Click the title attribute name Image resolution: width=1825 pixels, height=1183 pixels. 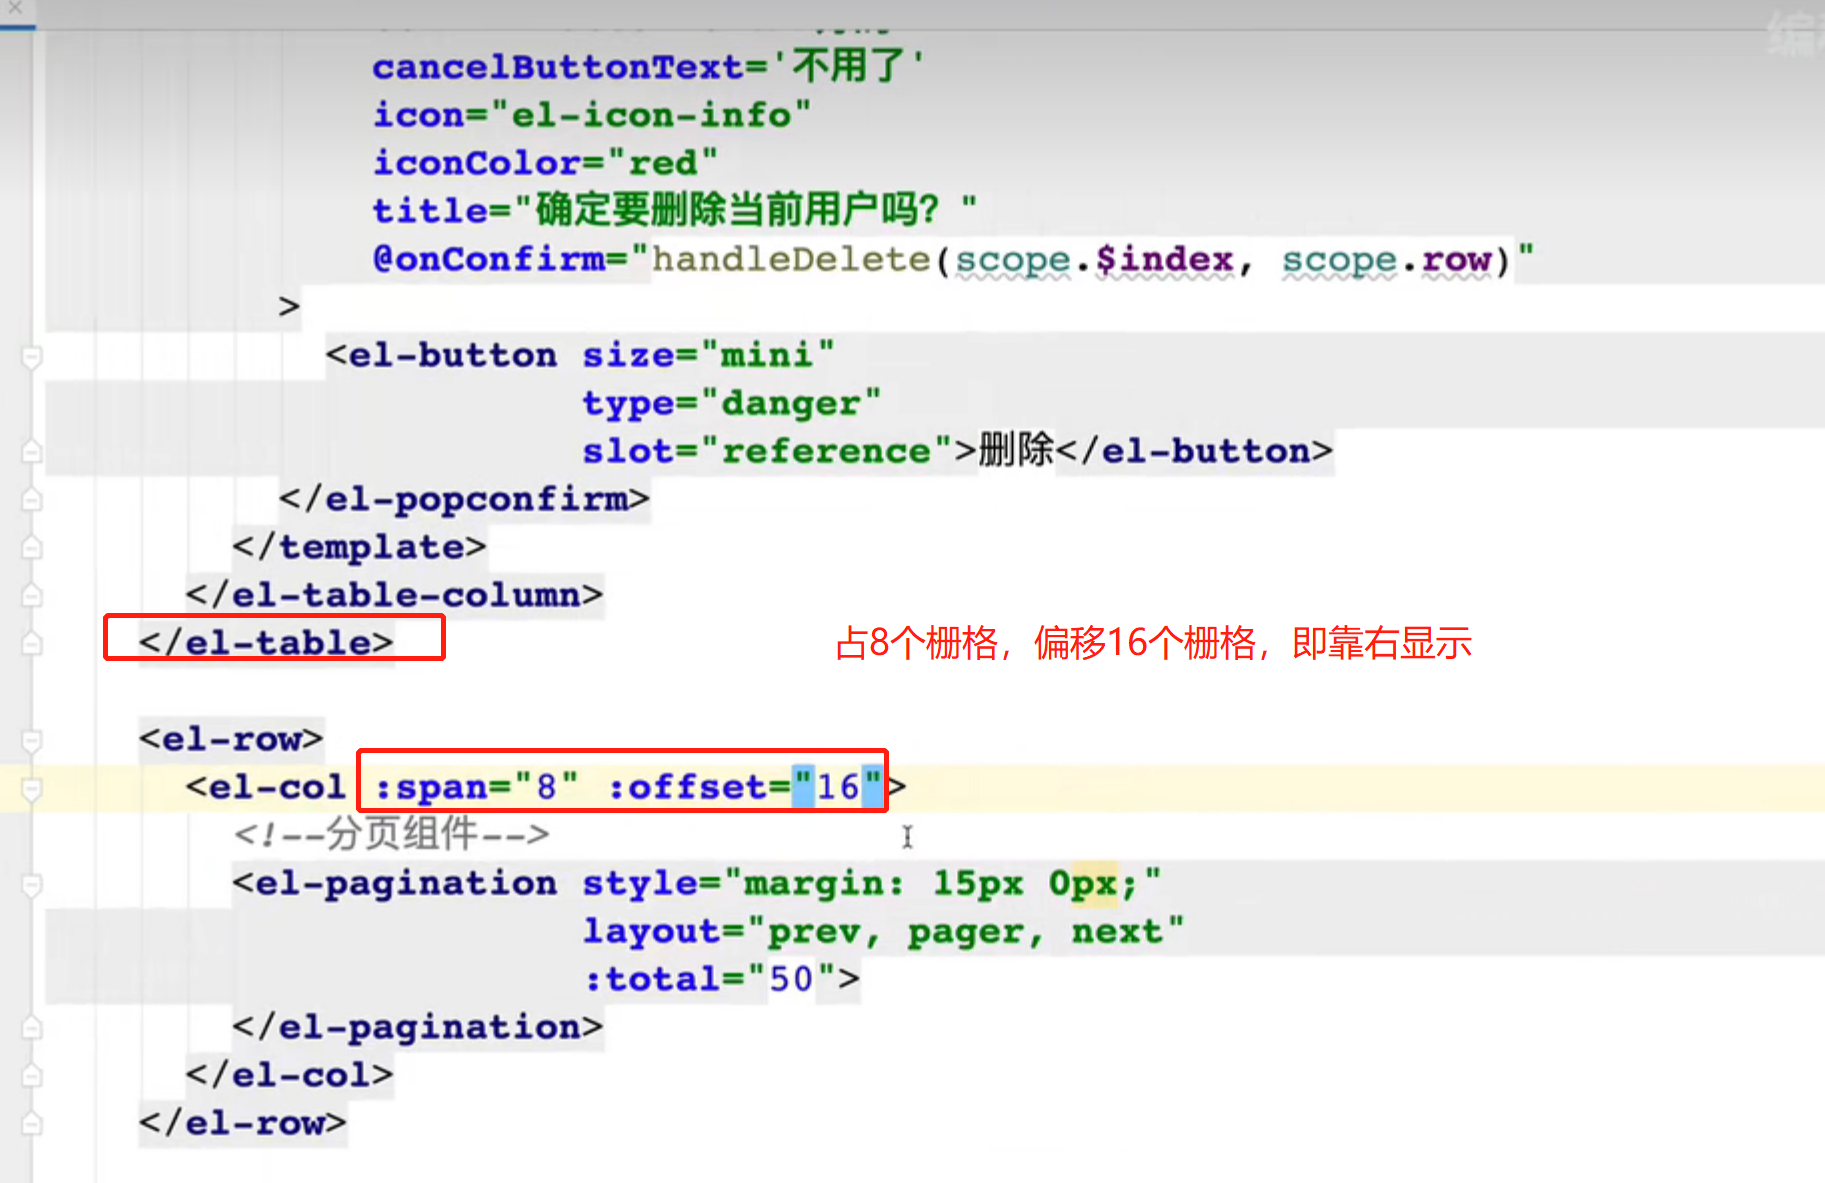[x=430, y=211]
